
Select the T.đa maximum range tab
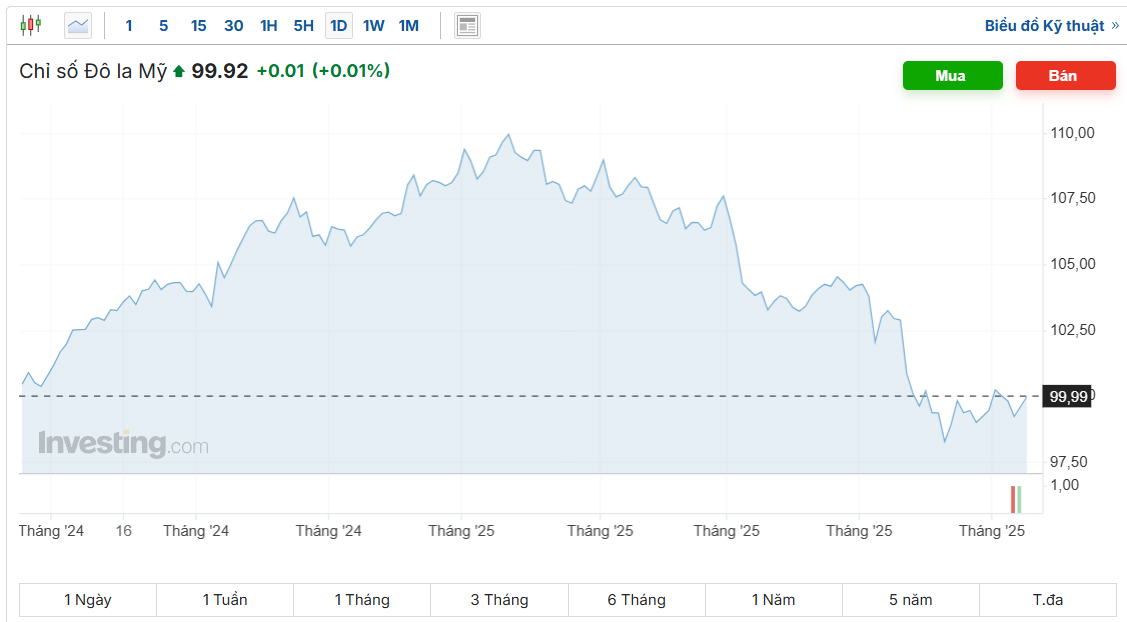[x=1048, y=600]
